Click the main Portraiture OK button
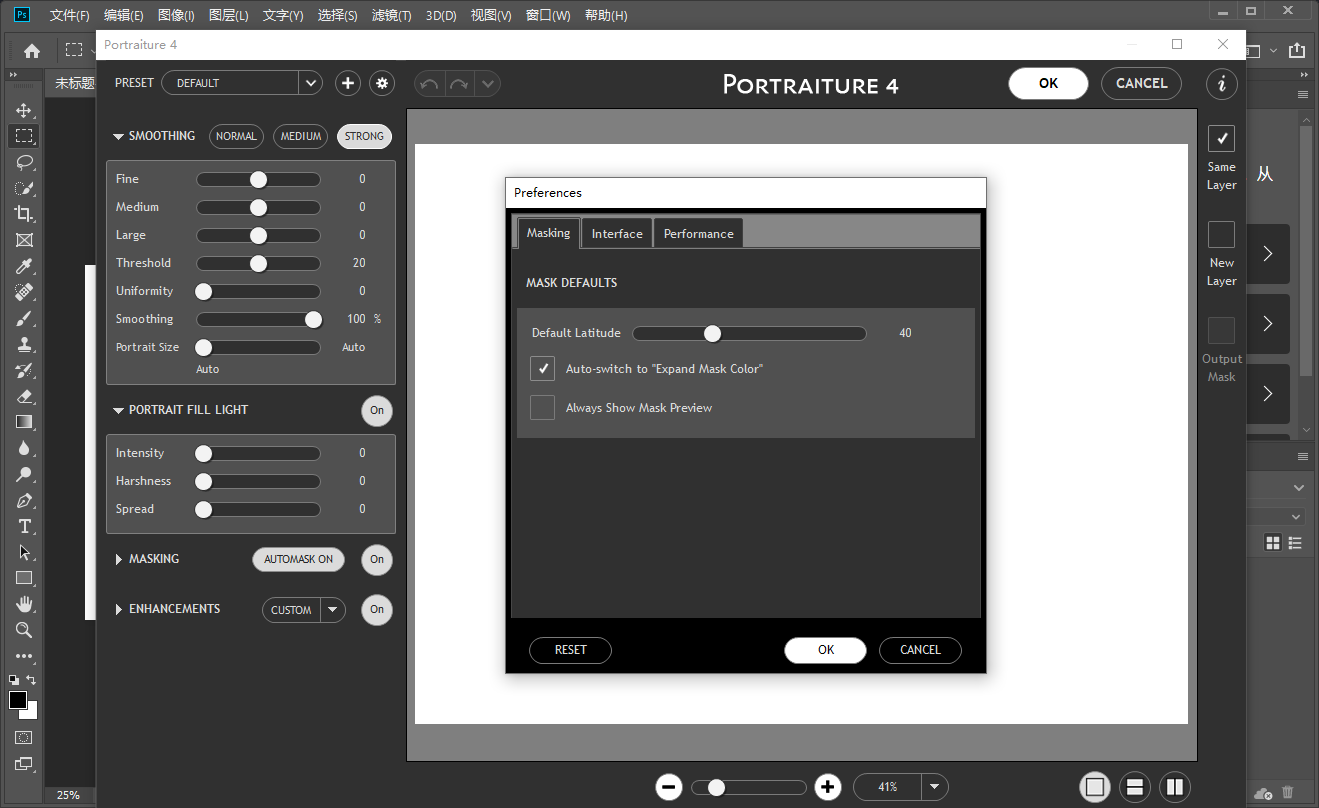The width and height of the screenshot is (1319, 808). 1048,84
